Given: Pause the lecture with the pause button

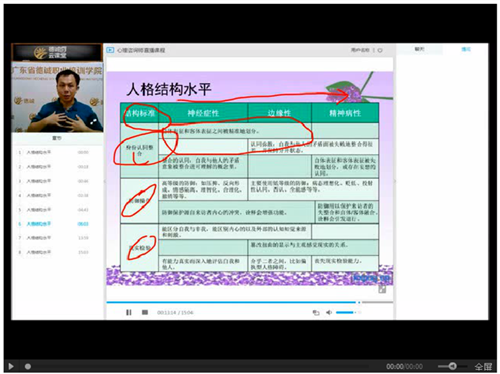Looking at the screenshot, I should point(129,312).
